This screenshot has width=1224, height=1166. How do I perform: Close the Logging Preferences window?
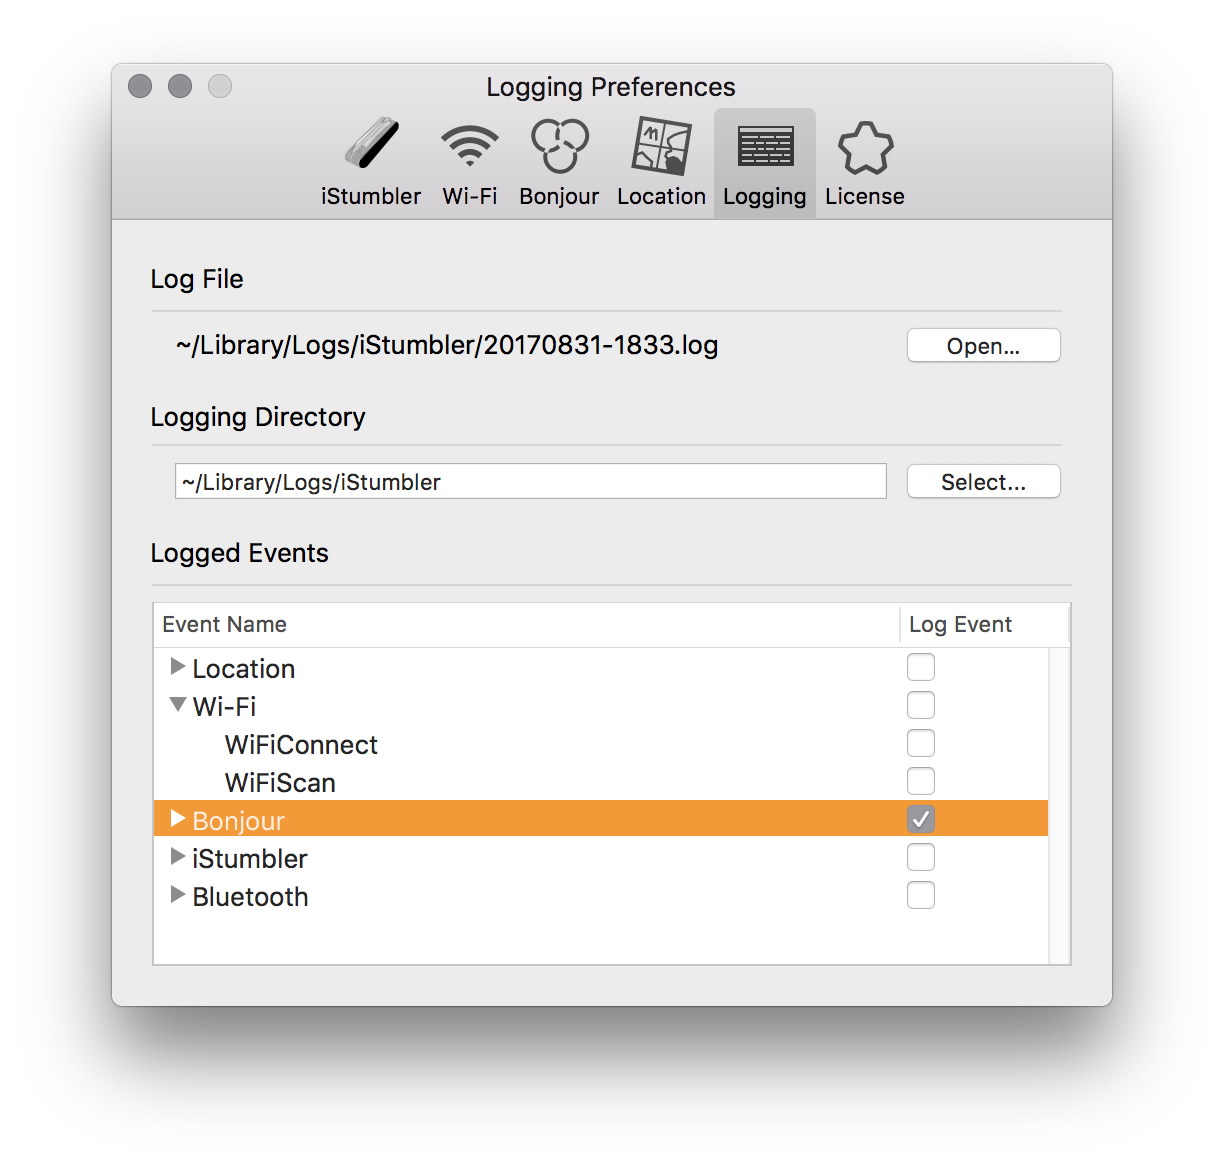click(140, 86)
